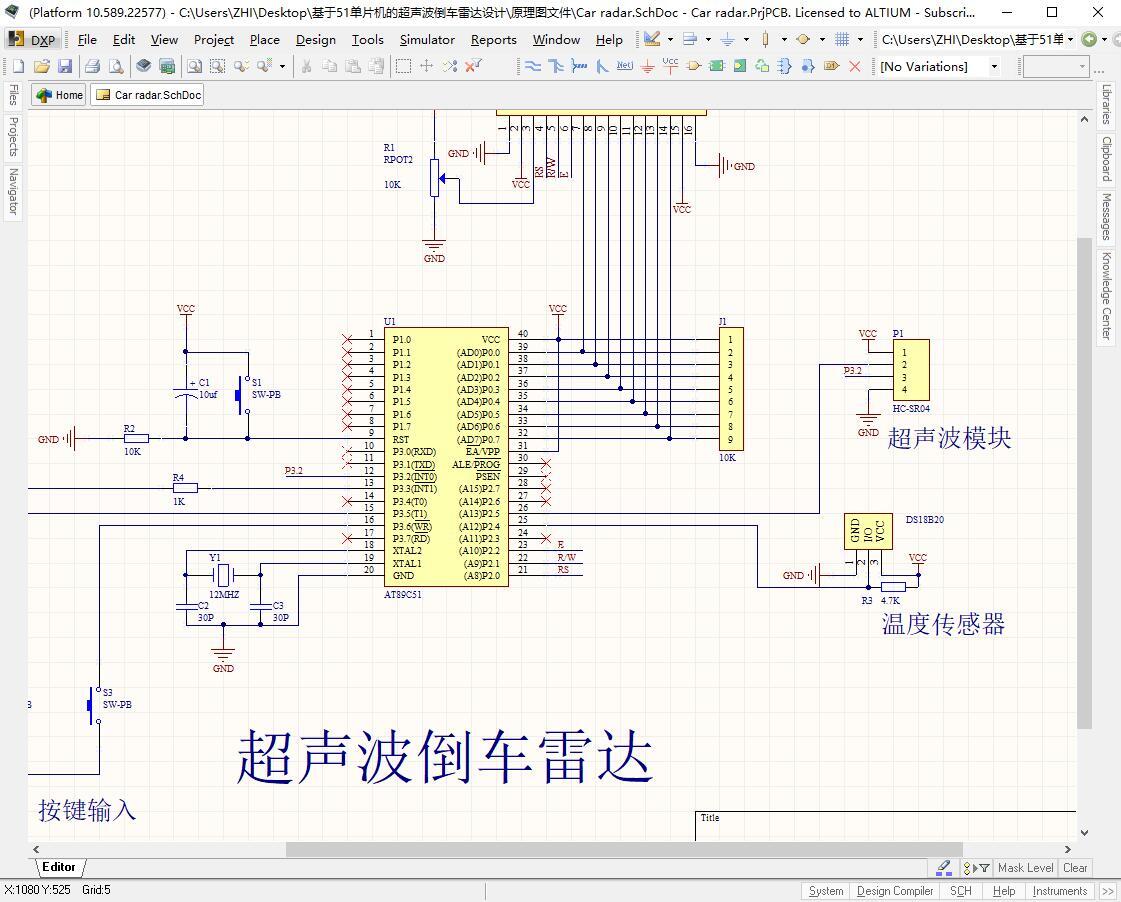Click the Place Wire tool icon

click(533, 66)
